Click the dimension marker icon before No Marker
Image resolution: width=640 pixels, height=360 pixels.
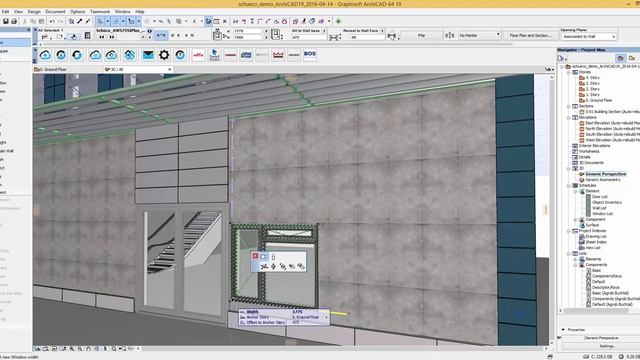[449, 36]
